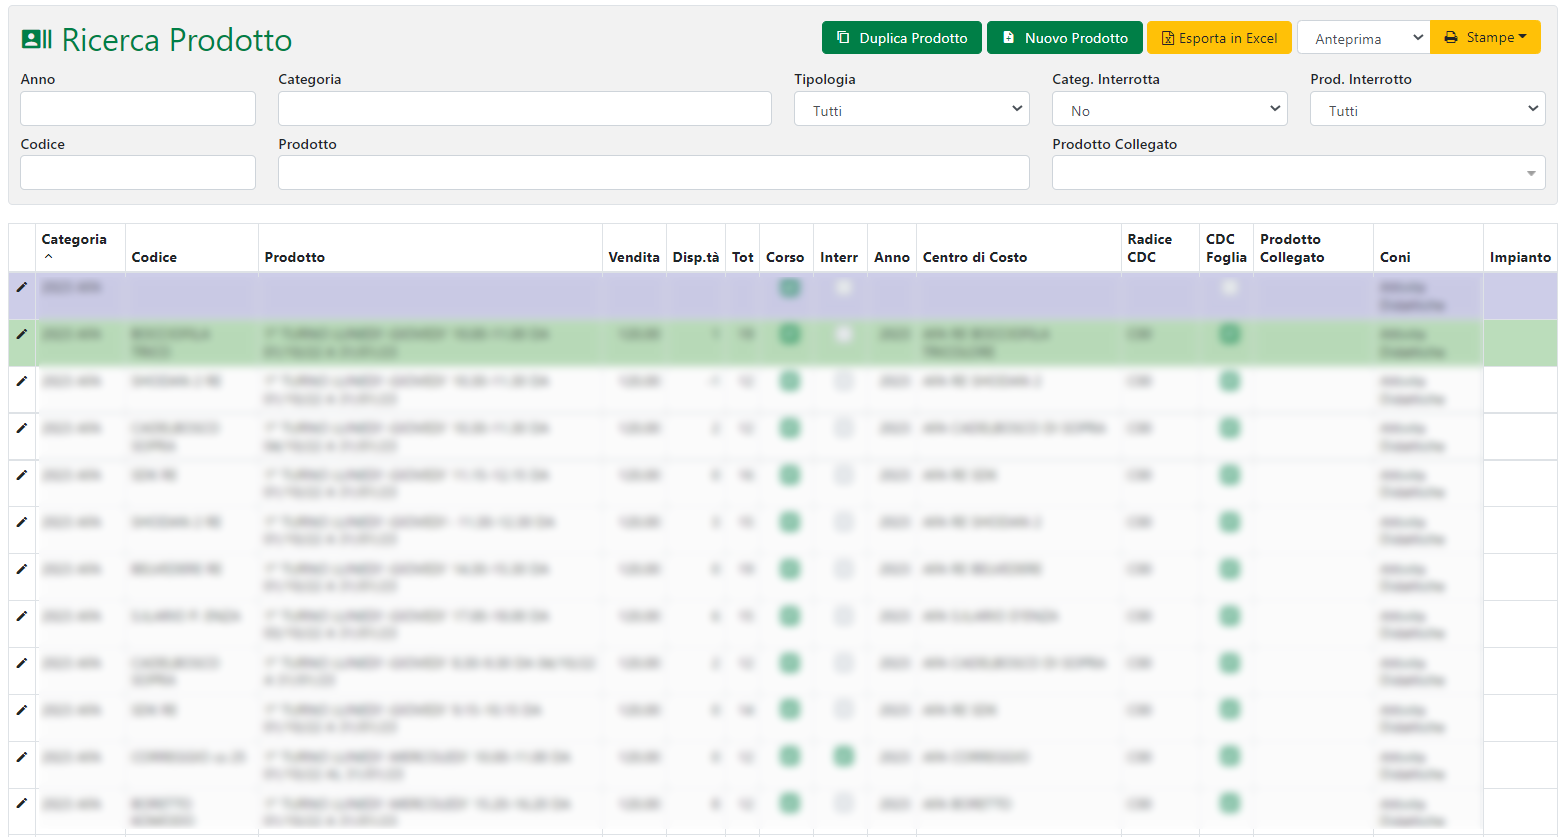This screenshot has width=1565, height=837.
Task: Click edit pencil on green highlighted row
Action: pyautogui.click(x=21, y=334)
